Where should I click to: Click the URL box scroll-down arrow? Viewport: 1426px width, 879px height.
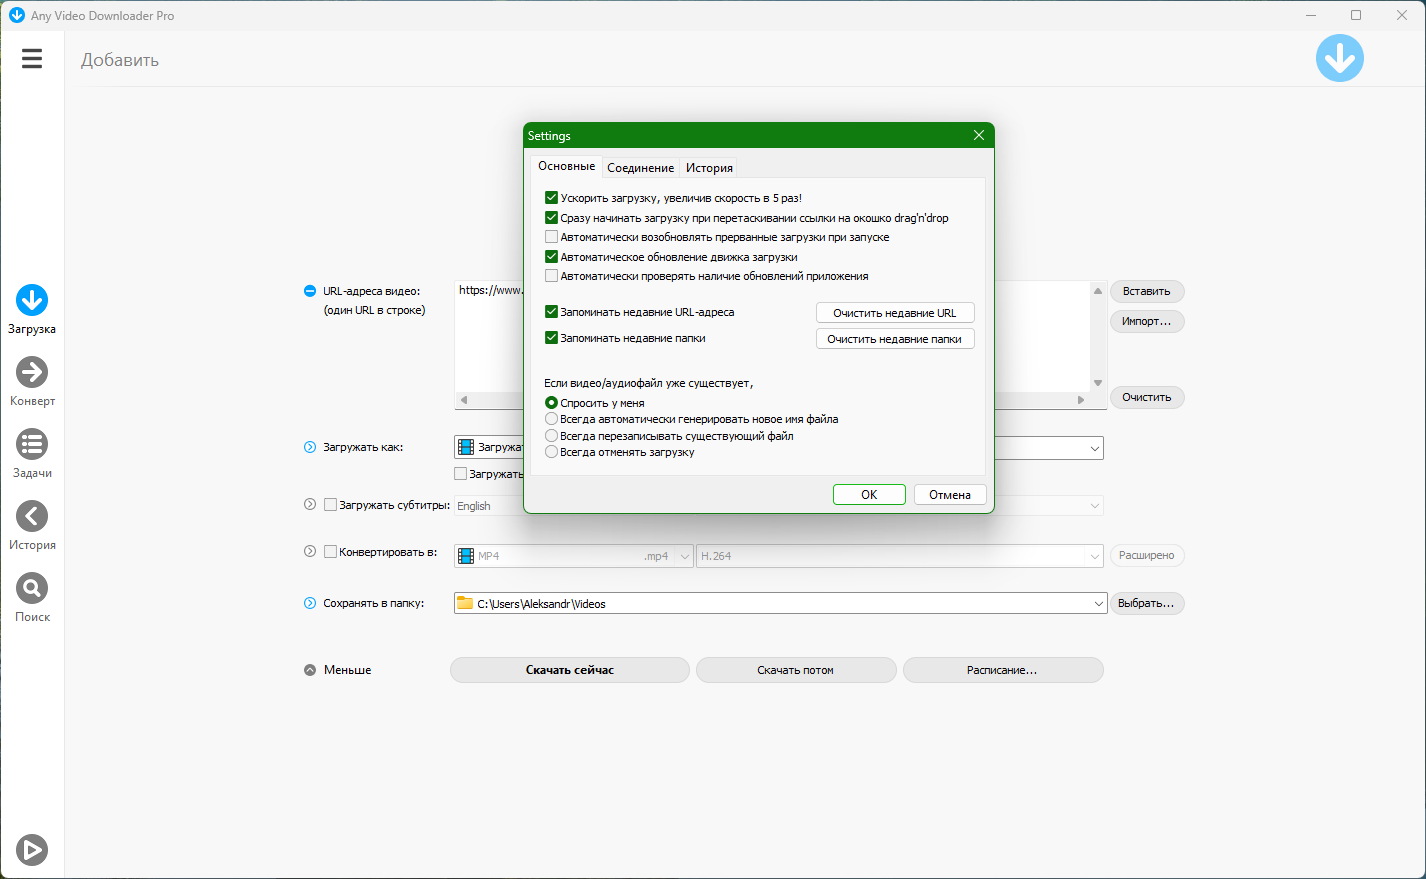(1098, 383)
